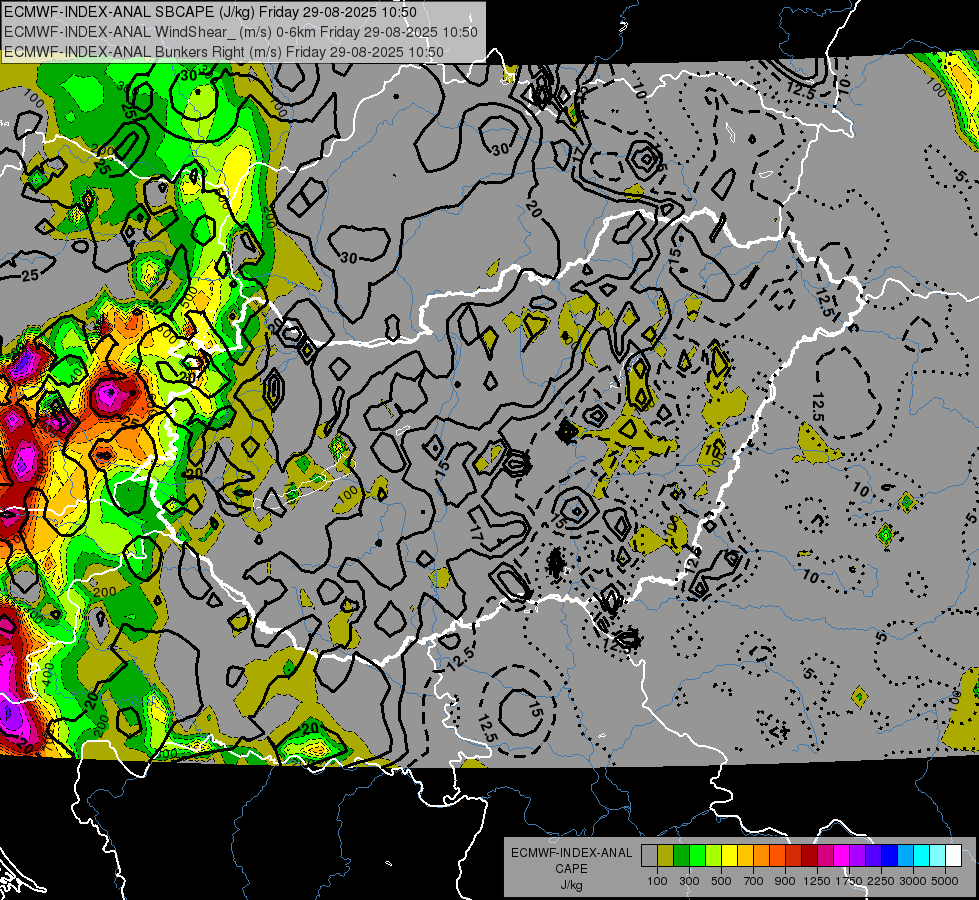Choose the dark red legend swatch
This screenshot has width=979, height=900.
(x=809, y=856)
